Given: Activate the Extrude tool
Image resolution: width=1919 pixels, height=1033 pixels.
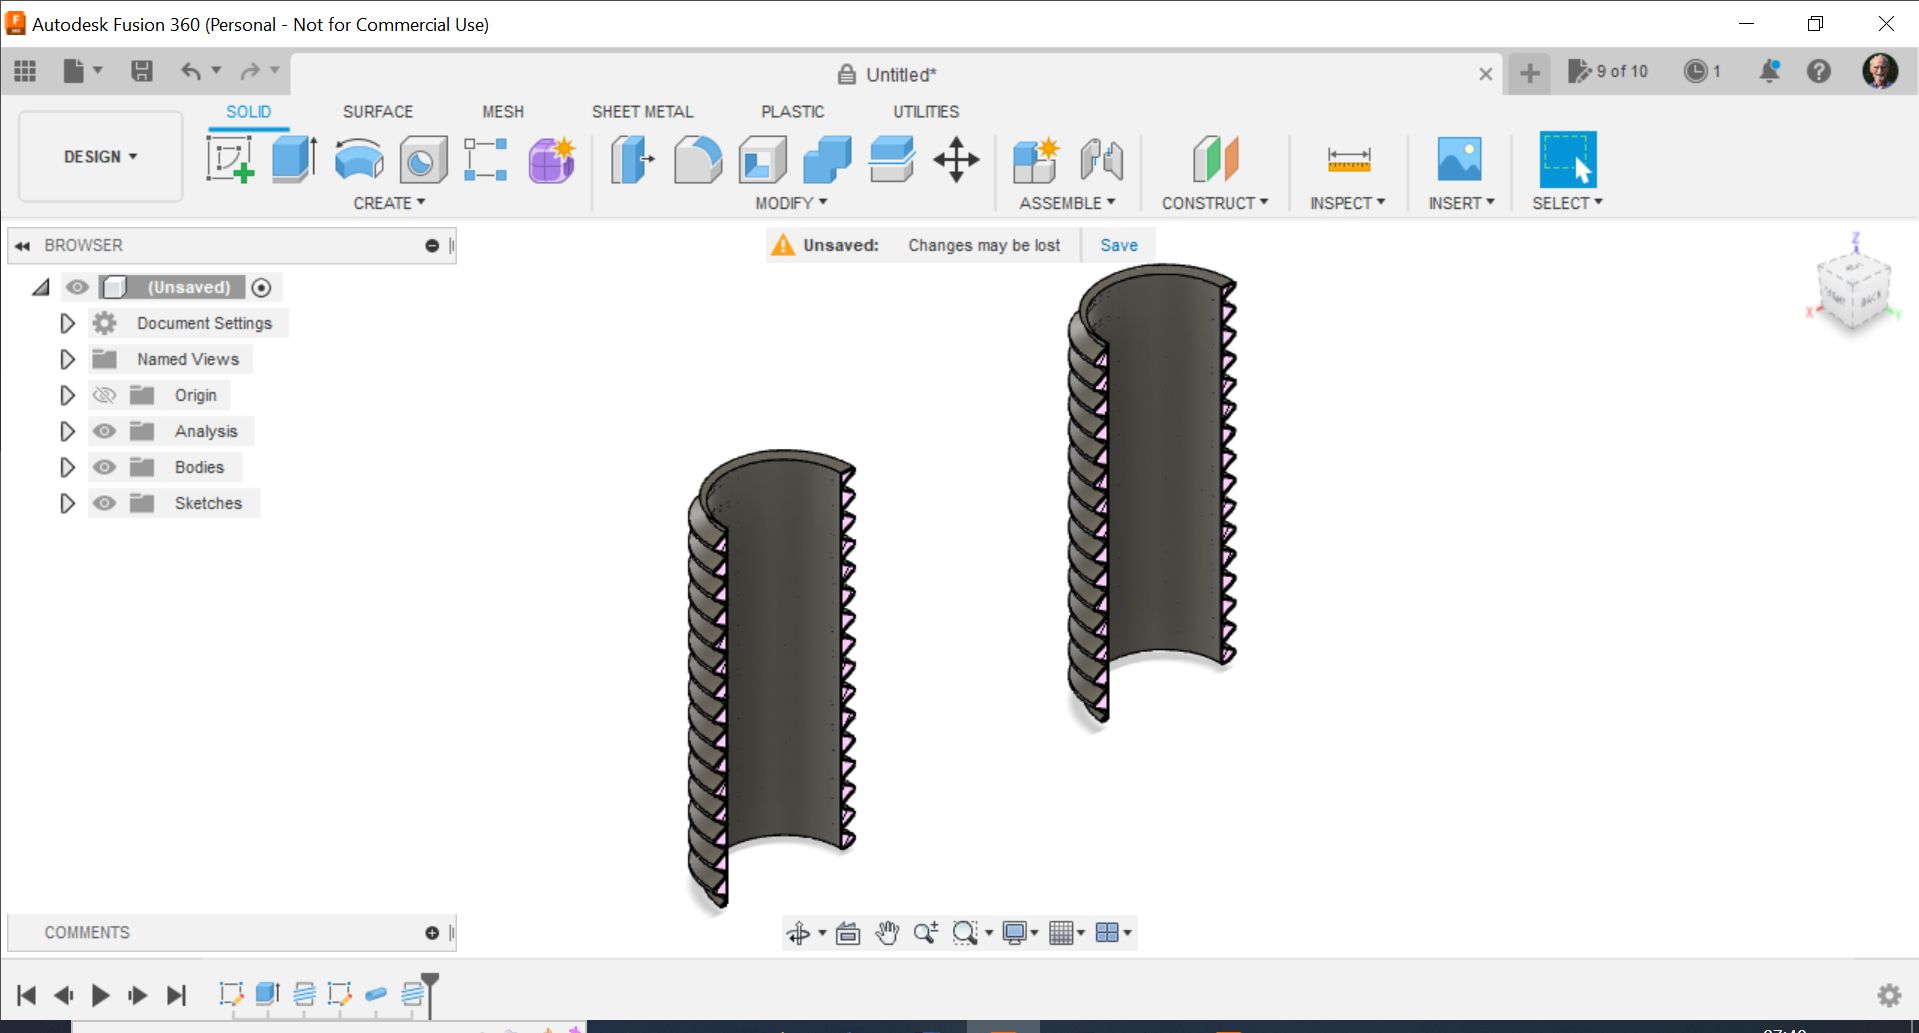Looking at the screenshot, I should point(291,160).
